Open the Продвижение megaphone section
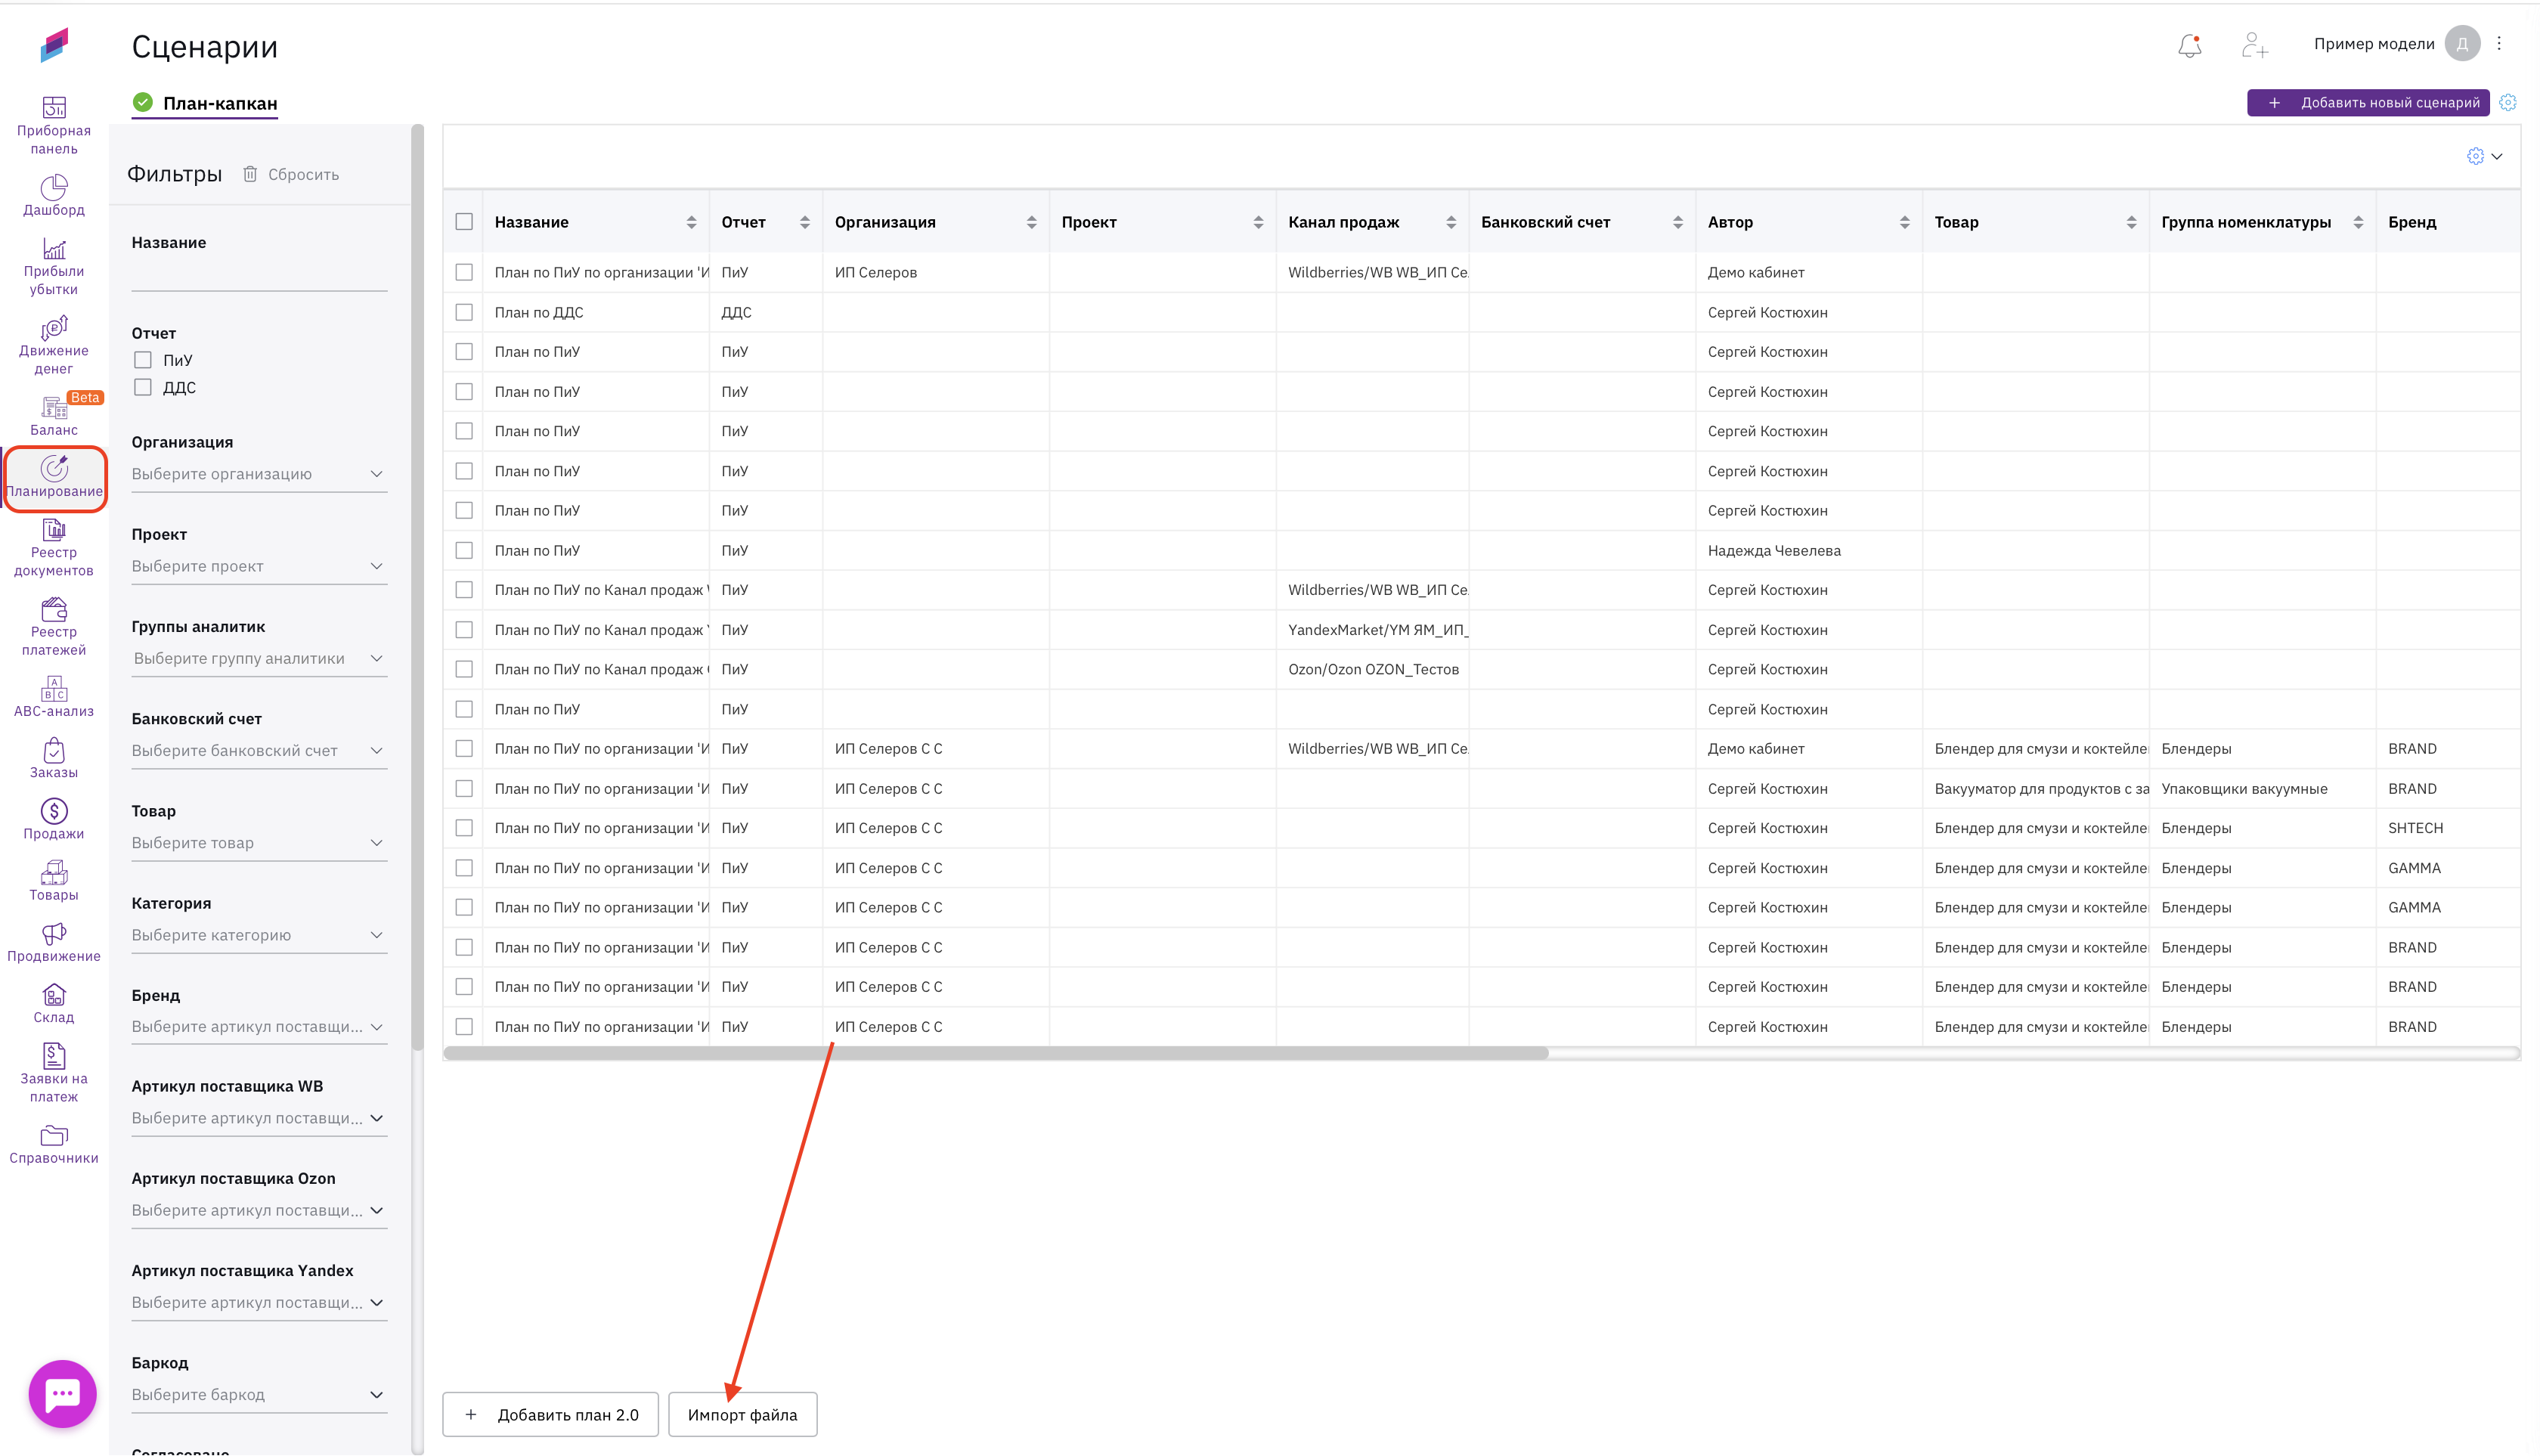This screenshot has width=2540, height=1456. (54, 942)
